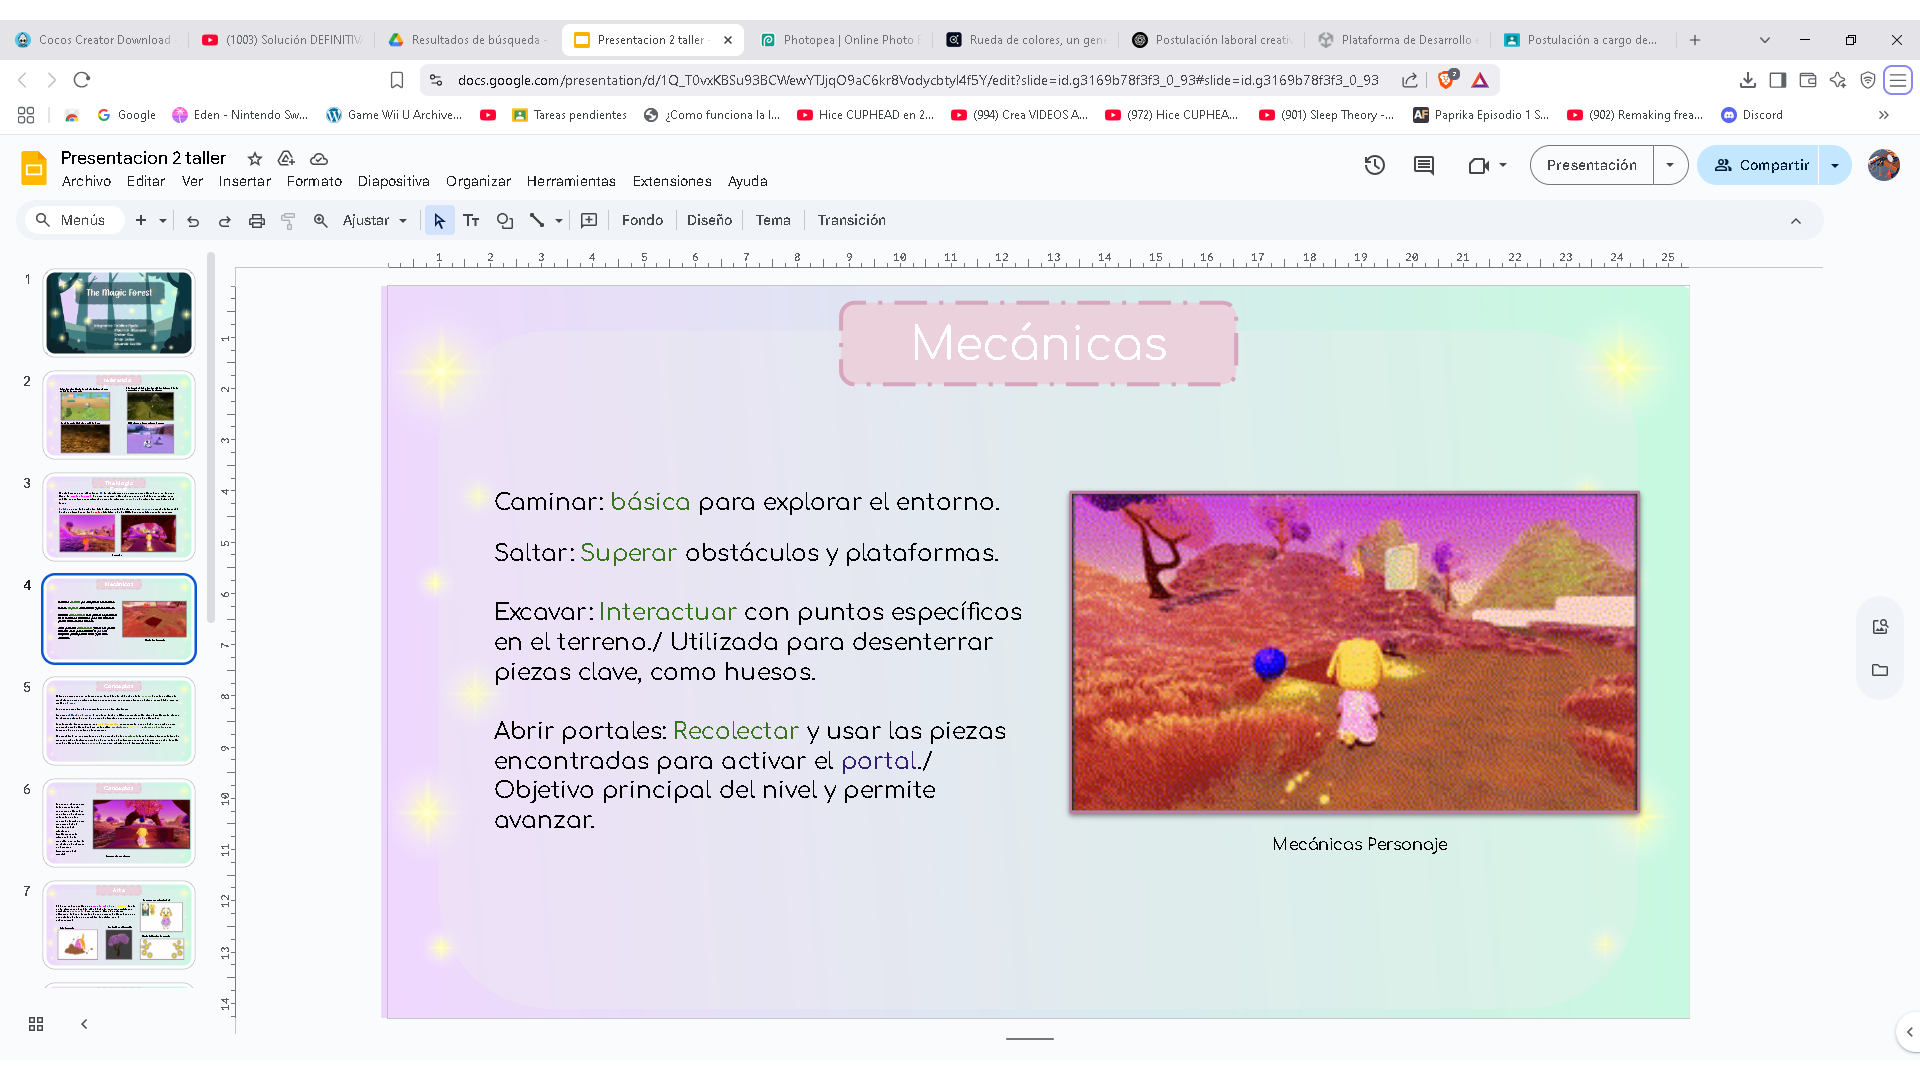1920x1080 pixels.
Task: Select slide 6 thumbnail in filmstrip
Action: 119,823
